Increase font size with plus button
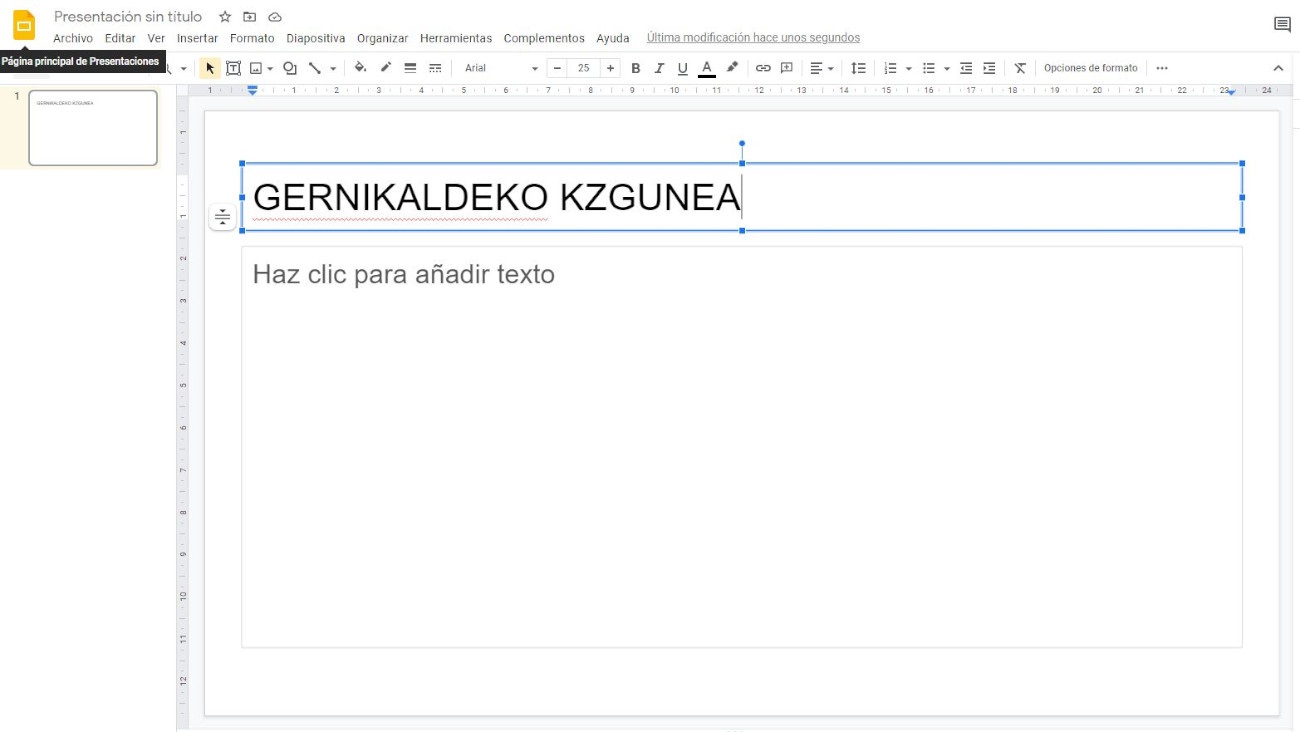1300x732 pixels. 610,68
